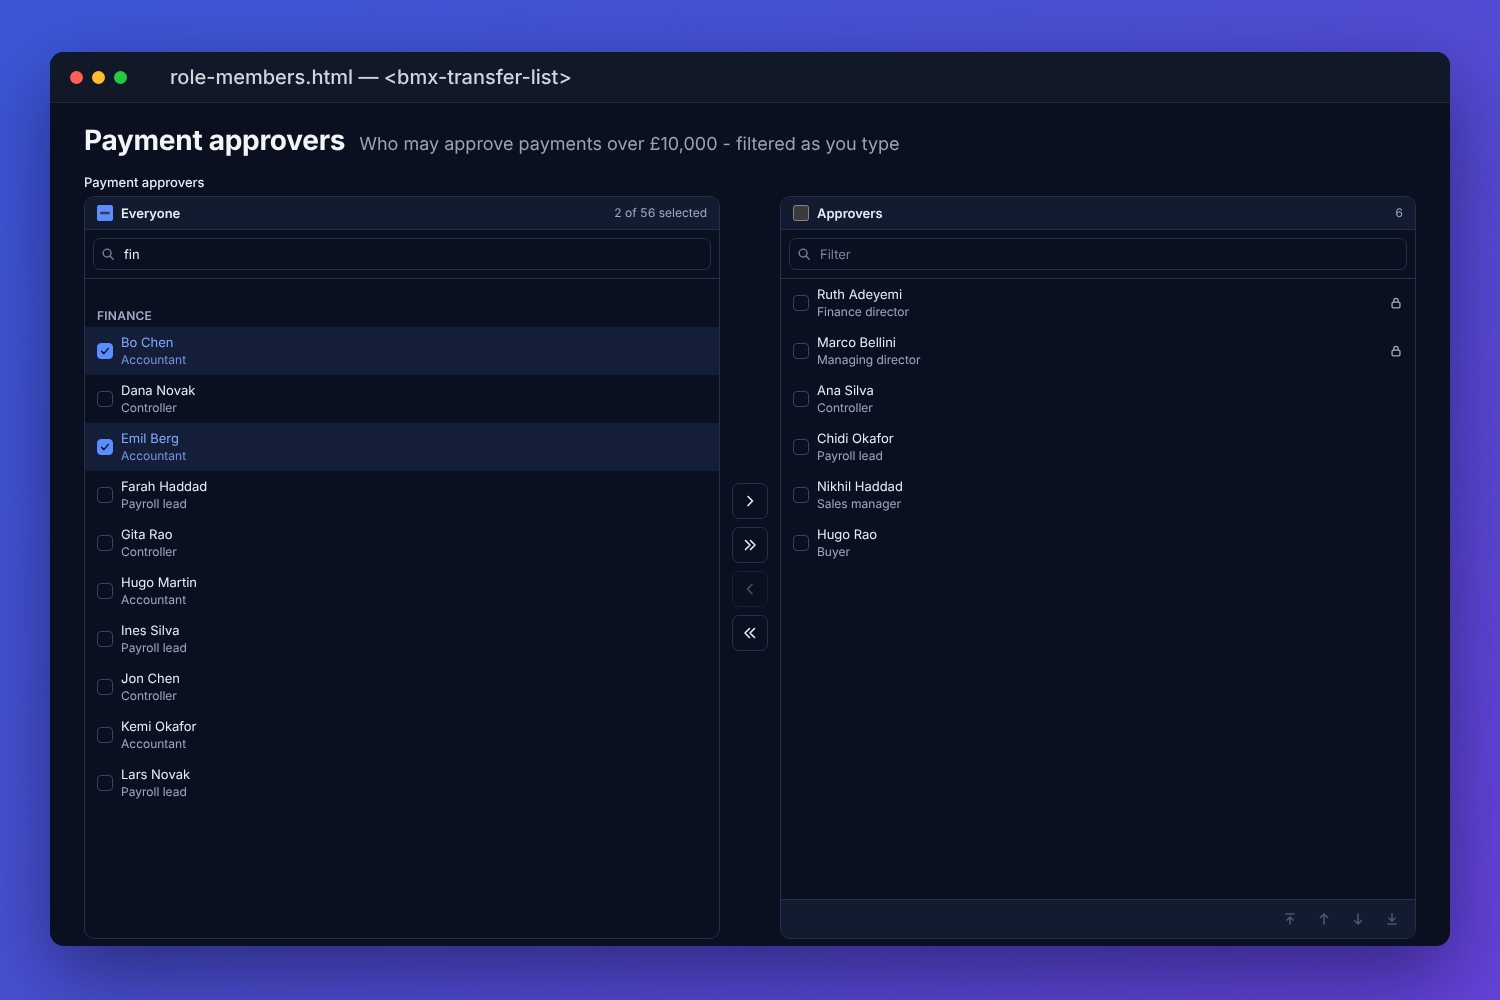
Task: Check Gita Rao's checkbox
Action: tap(105, 543)
